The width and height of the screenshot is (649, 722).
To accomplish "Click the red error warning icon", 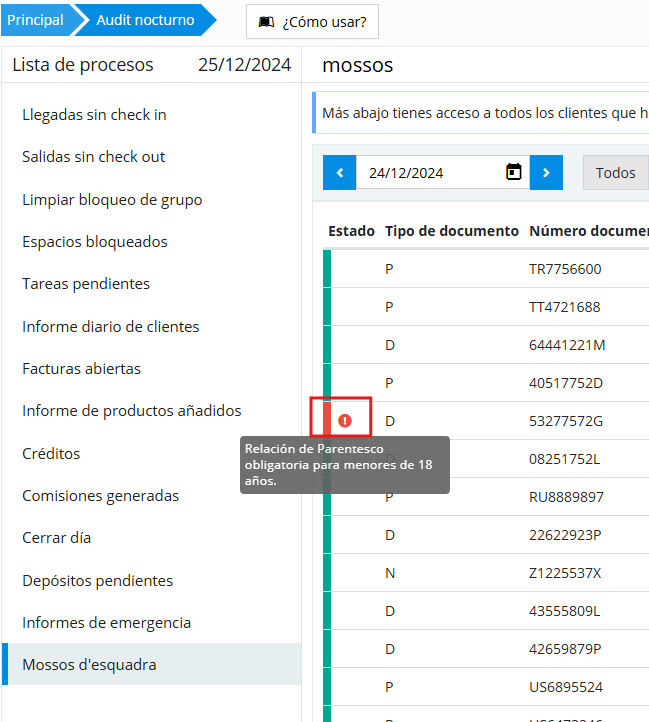I will [x=345, y=421].
